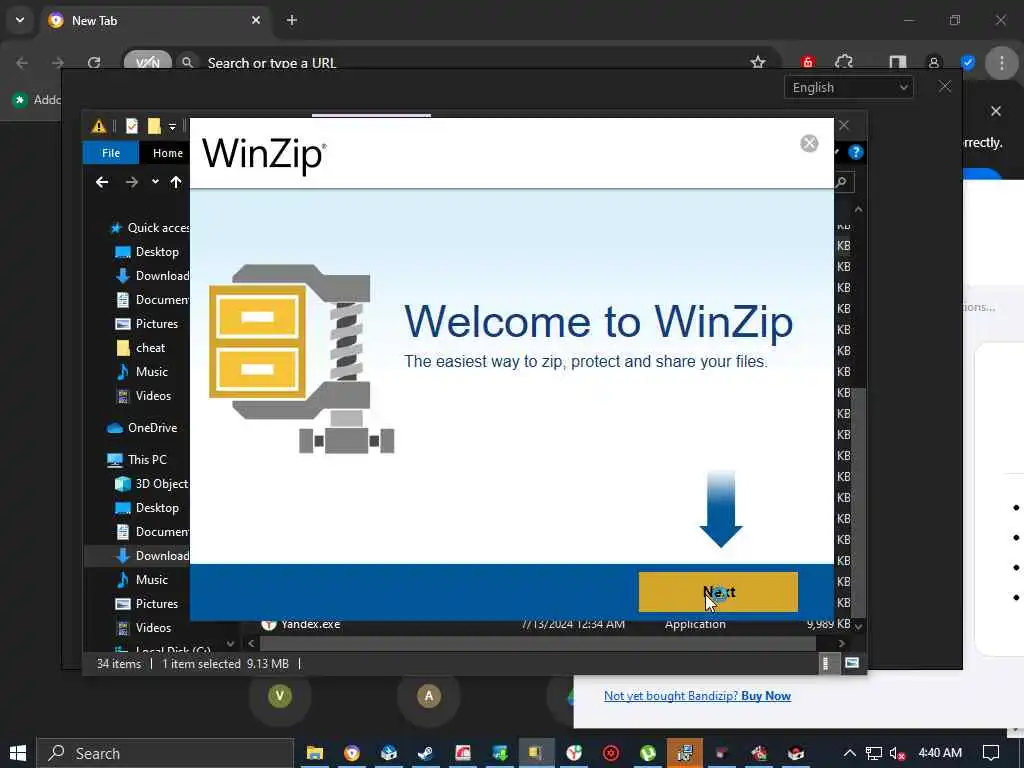Go back in File Explorer navigation
This screenshot has height=768, width=1024.
[x=102, y=182]
